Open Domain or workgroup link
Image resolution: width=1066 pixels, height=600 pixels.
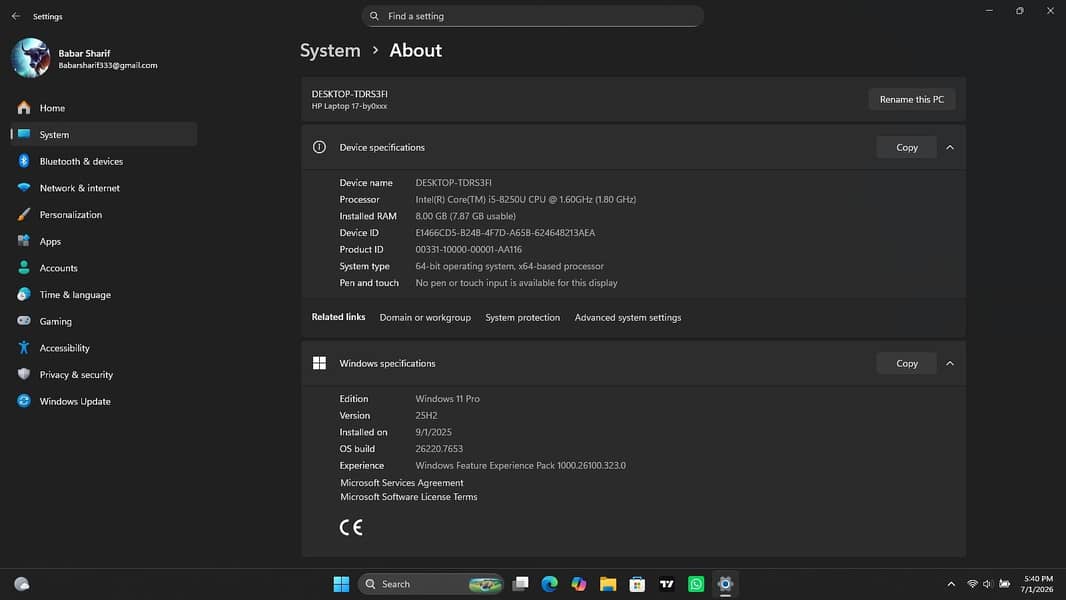coord(425,317)
